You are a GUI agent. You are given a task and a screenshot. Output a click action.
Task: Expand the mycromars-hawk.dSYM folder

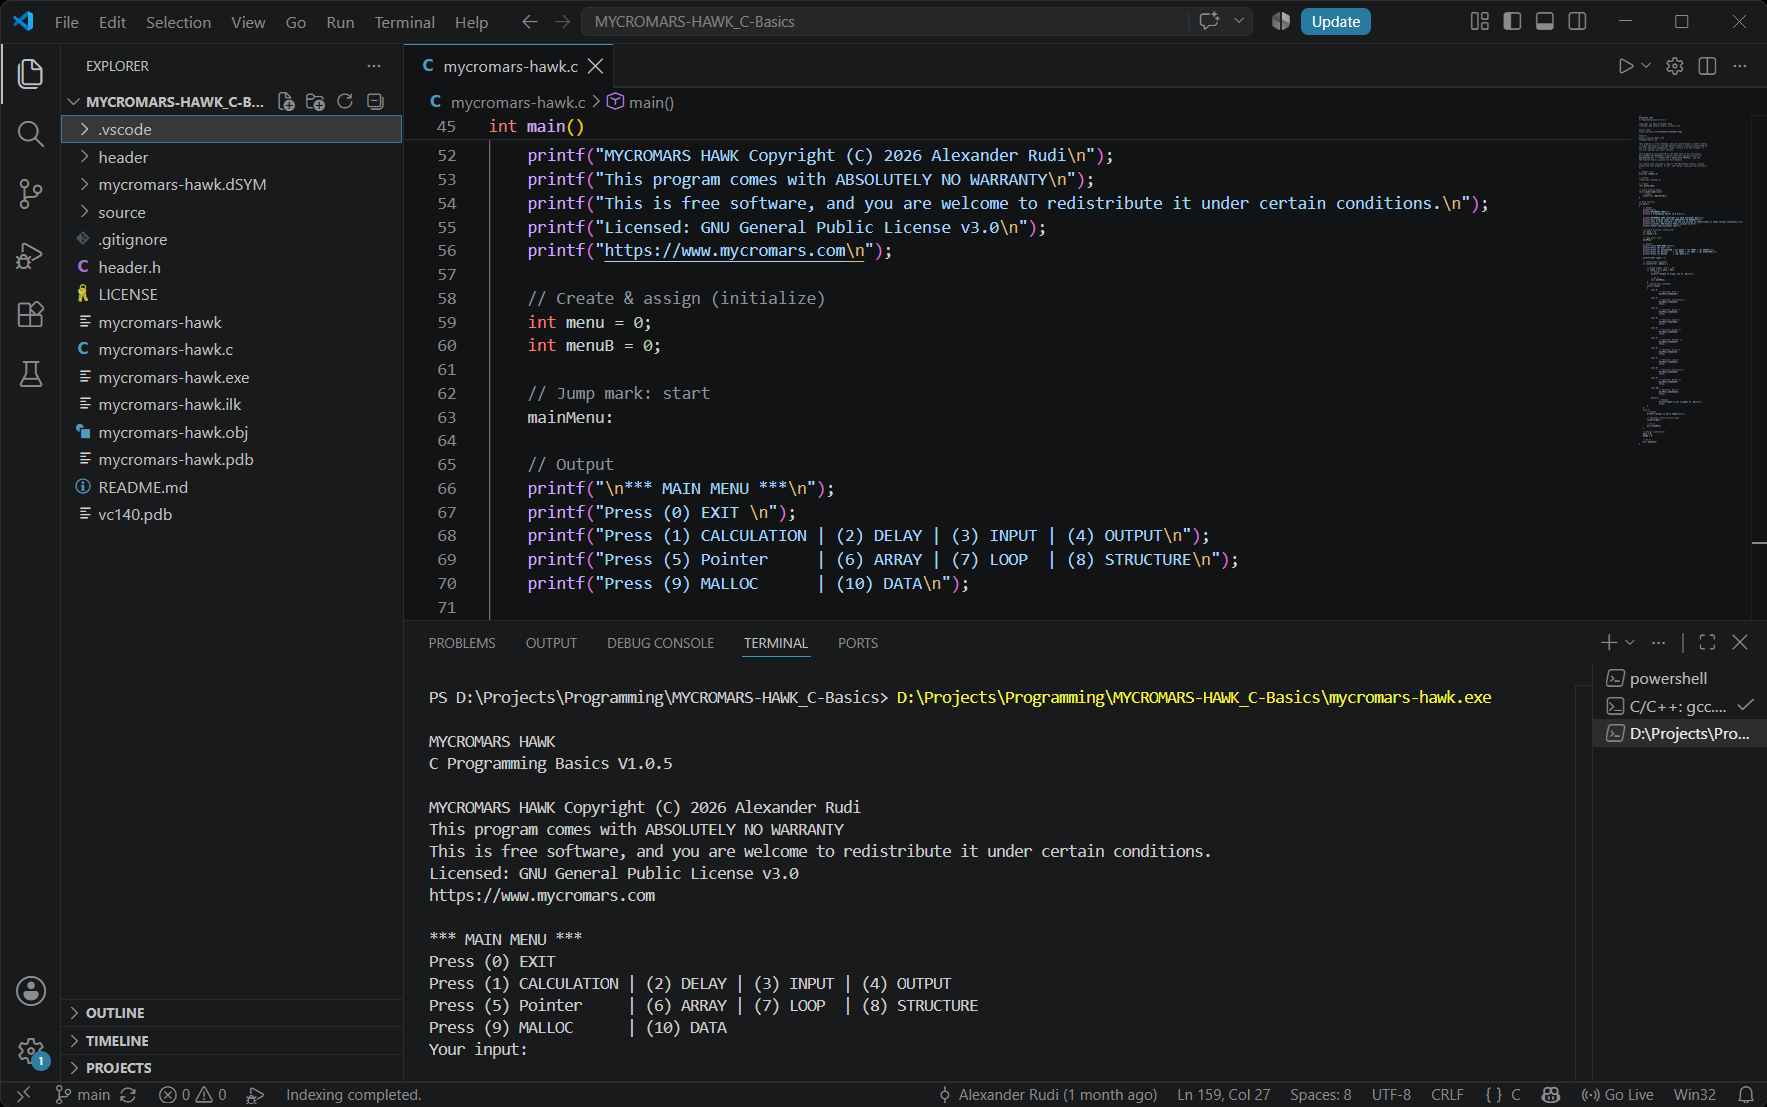(x=231, y=184)
